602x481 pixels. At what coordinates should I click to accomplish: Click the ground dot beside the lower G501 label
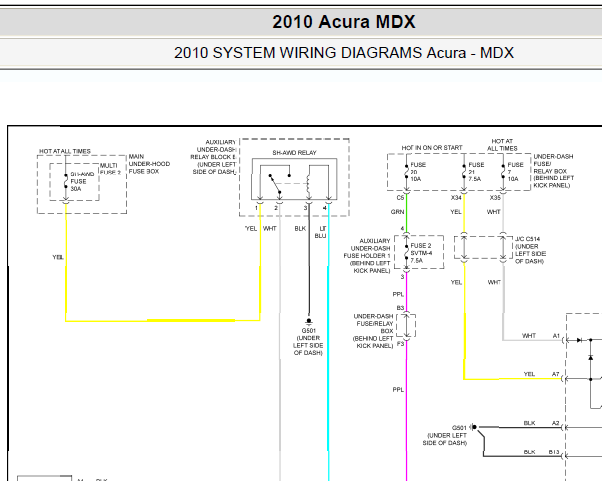(474, 427)
